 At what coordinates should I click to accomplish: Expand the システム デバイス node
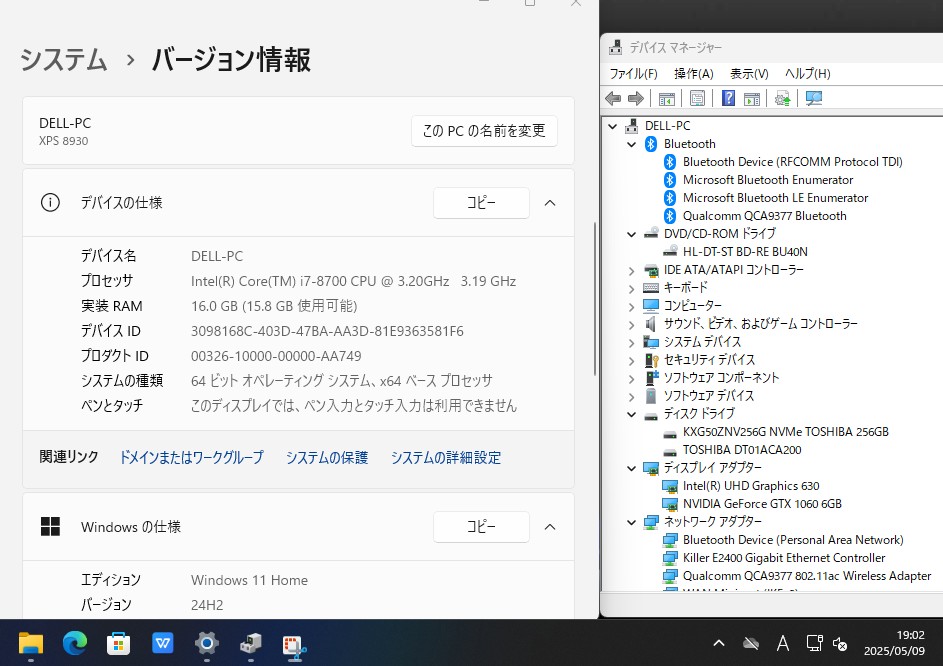click(631, 343)
